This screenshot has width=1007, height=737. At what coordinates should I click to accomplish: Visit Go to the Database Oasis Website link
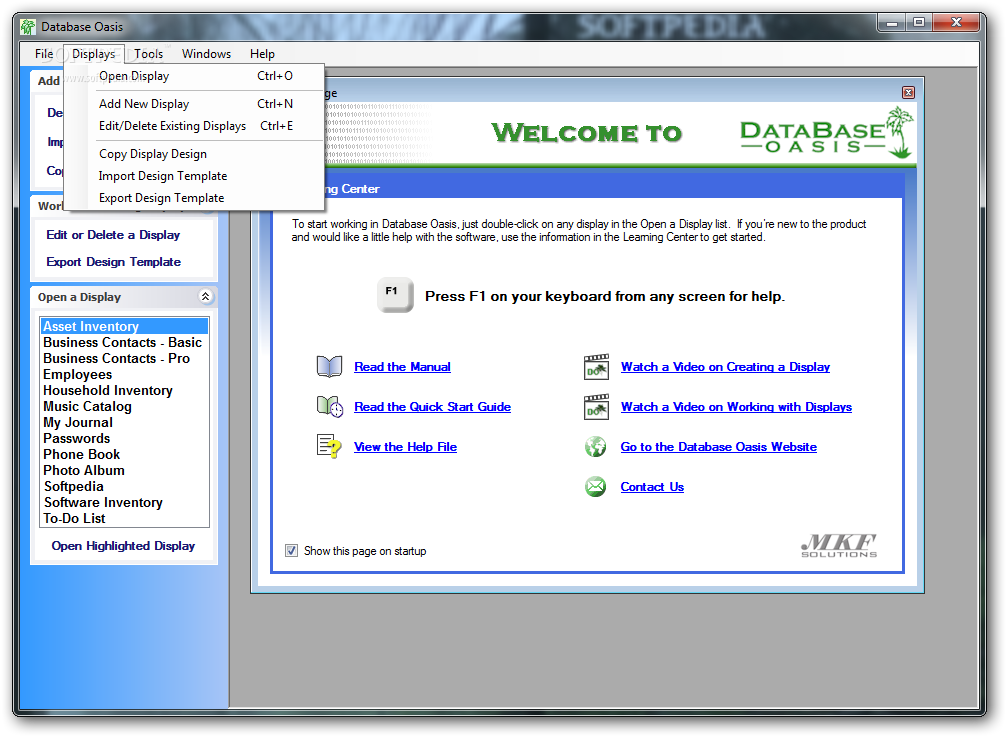[x=719, y=446]
